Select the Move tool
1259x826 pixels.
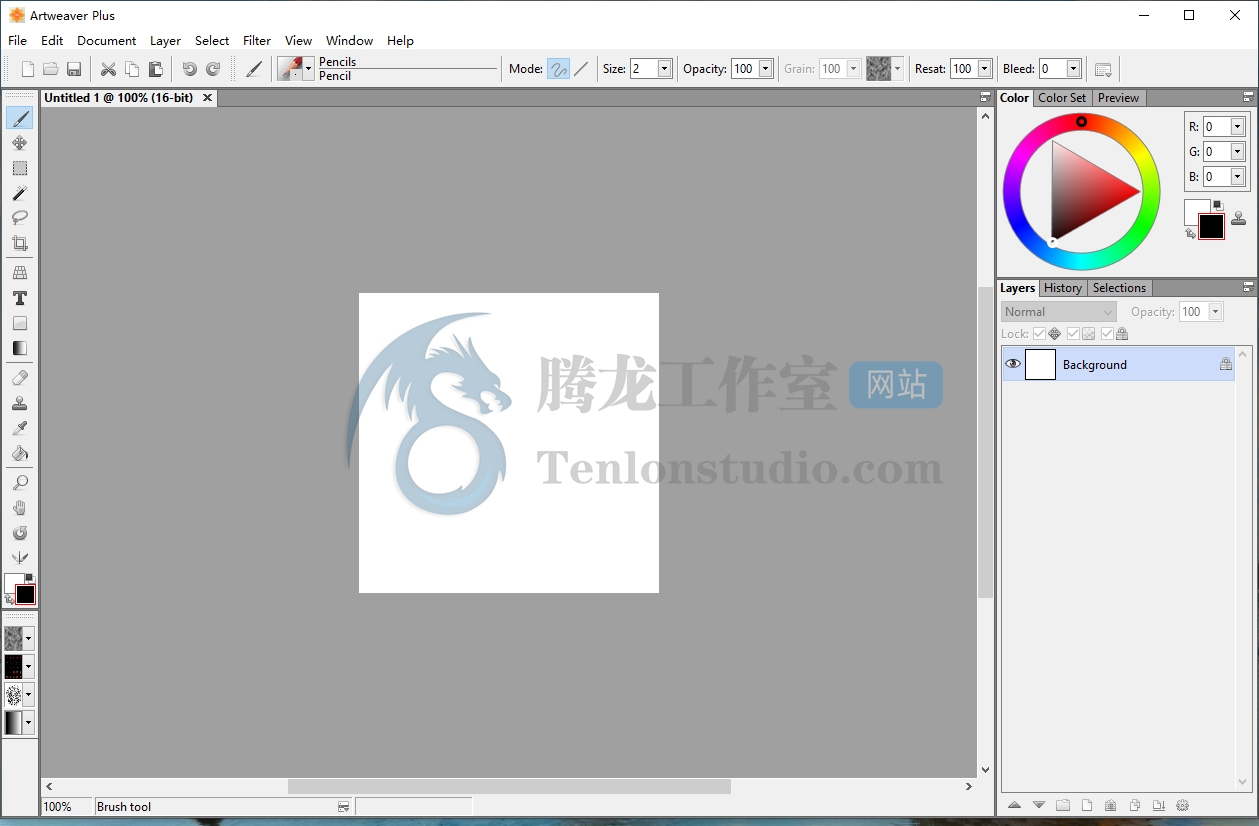click(20, 143)
